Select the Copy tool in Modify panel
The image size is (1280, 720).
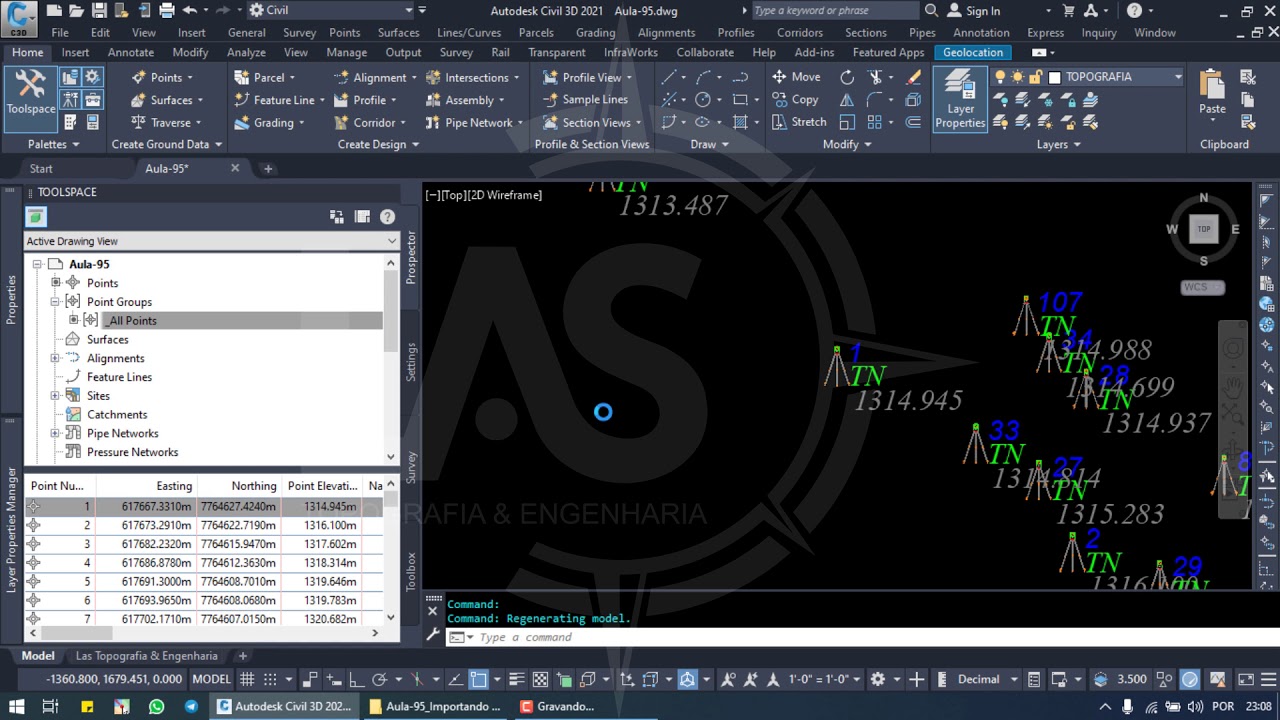click(x=795, y=99)
